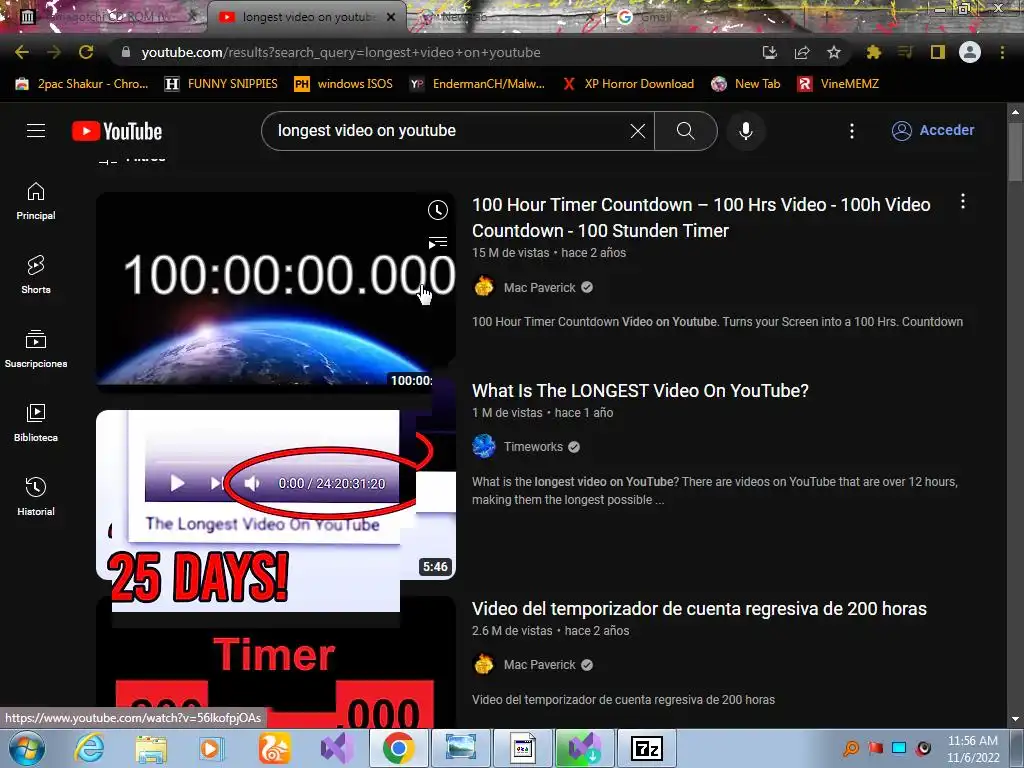The image size is (1024, 768).
Task: Share this page from the address bar
Action: click(x=802, y=52)
